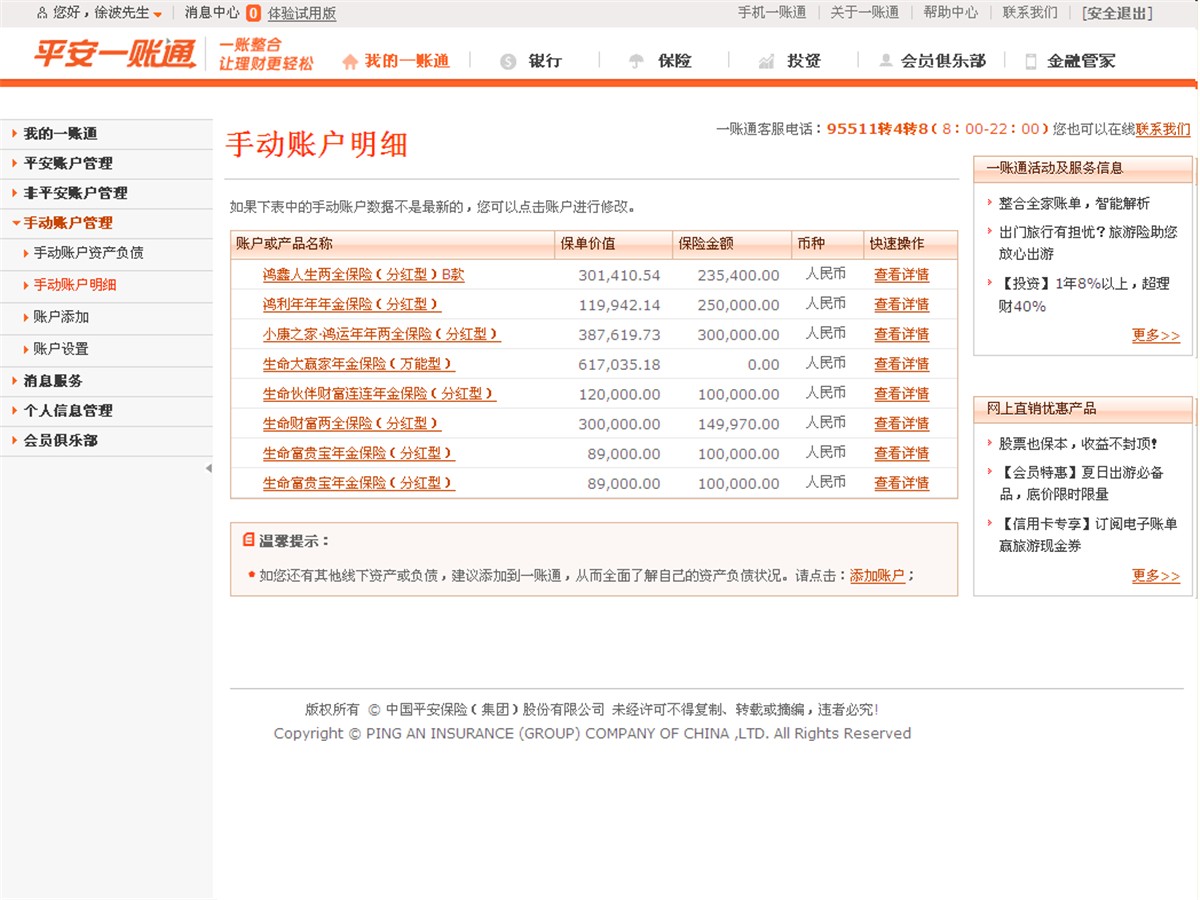The image size is (1200, 900).
Task: Collapse the 手动账户管理 sidebar section
Action: [x=68, y=223]
